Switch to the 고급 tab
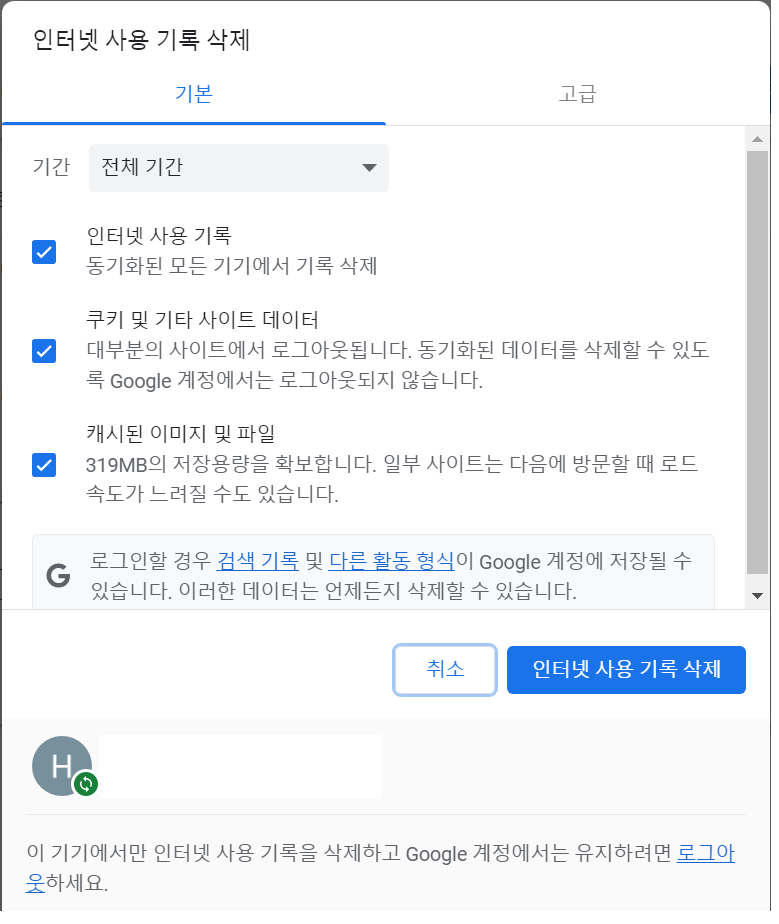Viewport: 779px width, 924px height. [x=577, y=94]
